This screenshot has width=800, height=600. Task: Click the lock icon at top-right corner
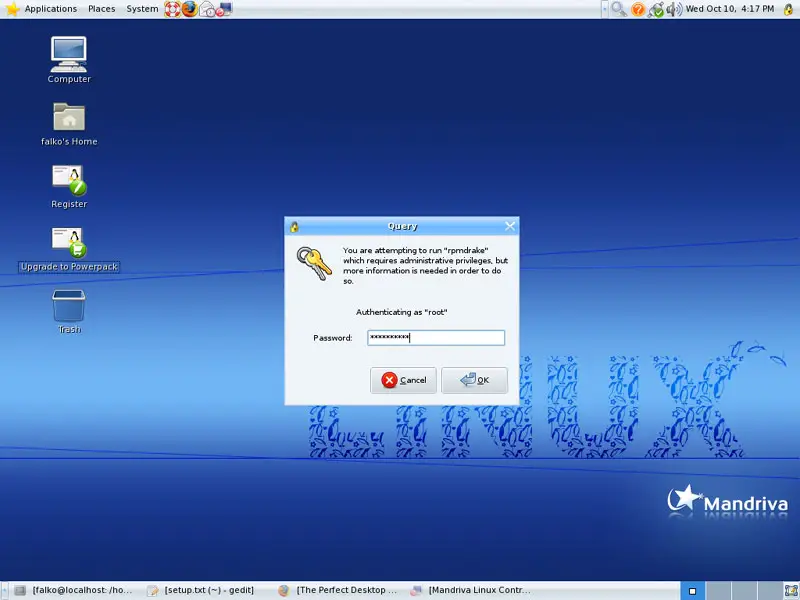coord(788,9)
